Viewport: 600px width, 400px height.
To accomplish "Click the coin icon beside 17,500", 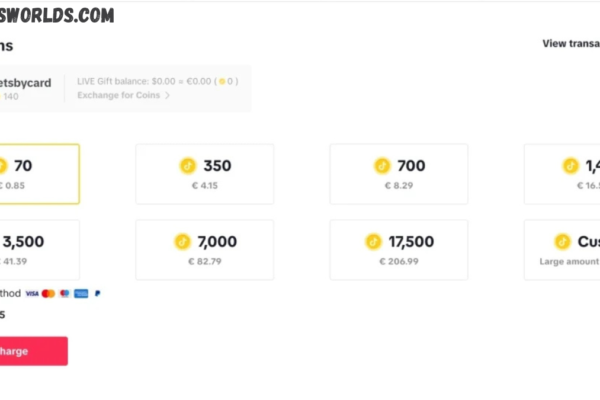I will [373, 242].
